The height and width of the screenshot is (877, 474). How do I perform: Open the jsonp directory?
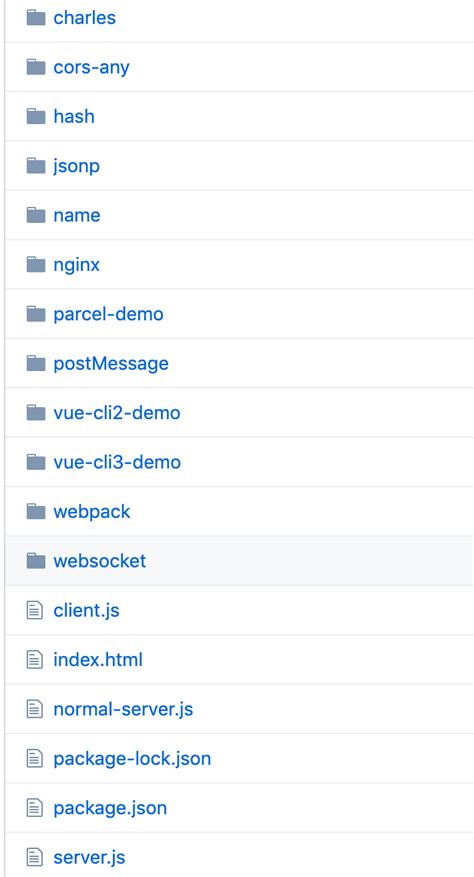(x=77, y=166)
